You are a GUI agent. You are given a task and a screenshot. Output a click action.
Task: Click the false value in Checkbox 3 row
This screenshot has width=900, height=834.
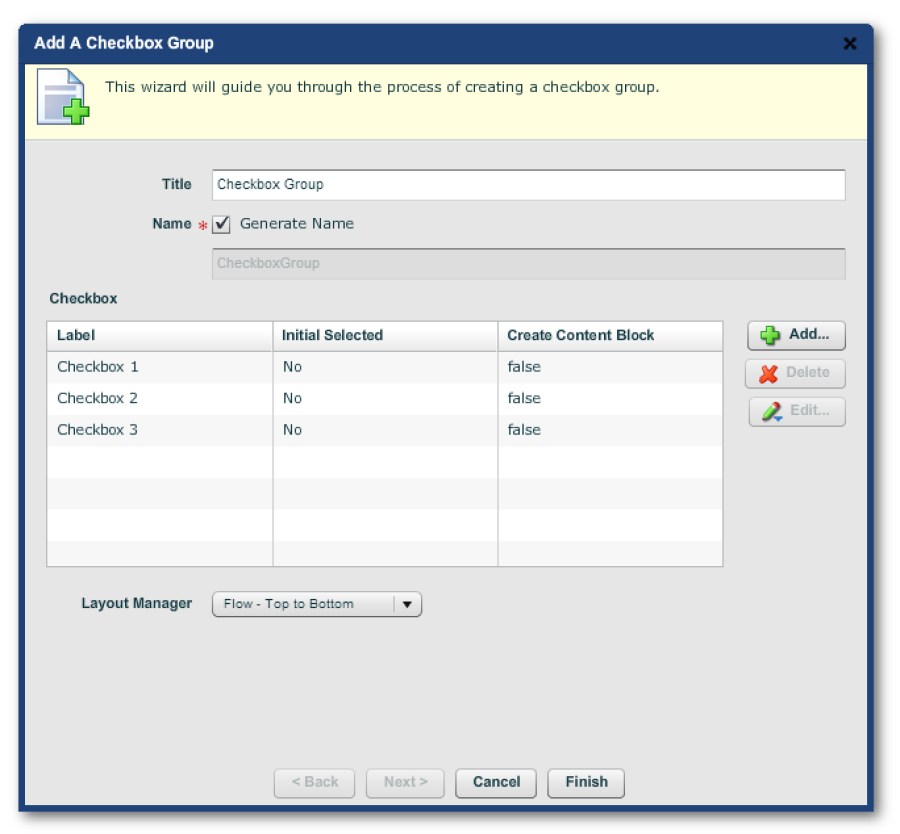pyautogui.click(x=524, y=430)
